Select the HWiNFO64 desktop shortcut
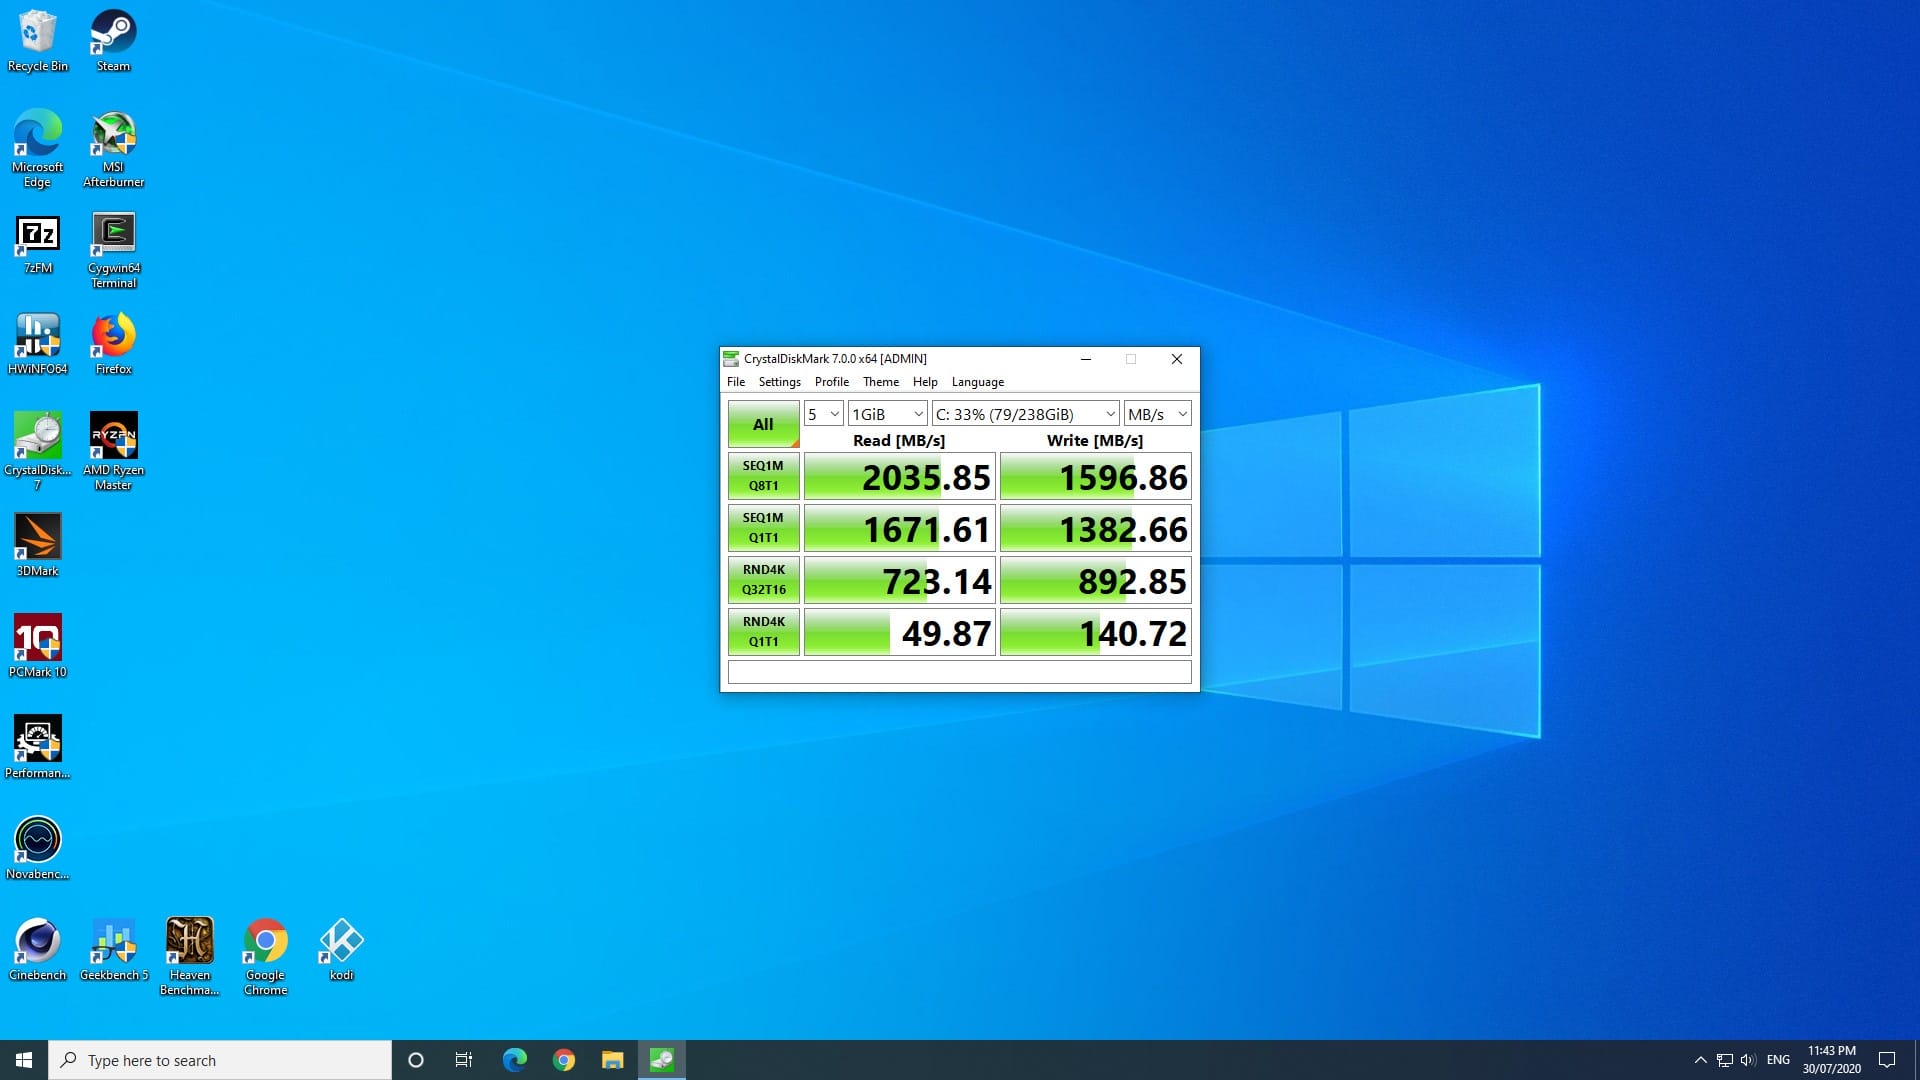1920x1080 pixels. [37, 344]
